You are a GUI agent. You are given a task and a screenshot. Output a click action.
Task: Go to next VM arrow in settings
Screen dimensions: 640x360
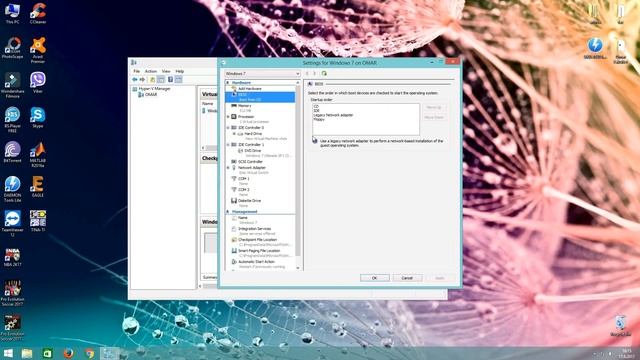tap(314, 73)
